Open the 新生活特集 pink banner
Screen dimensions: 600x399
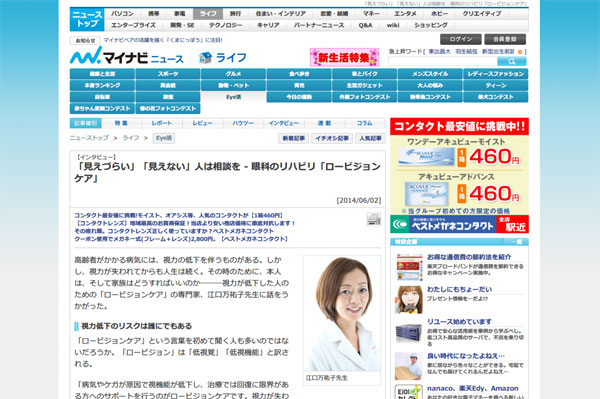click(x=344, y=57)
